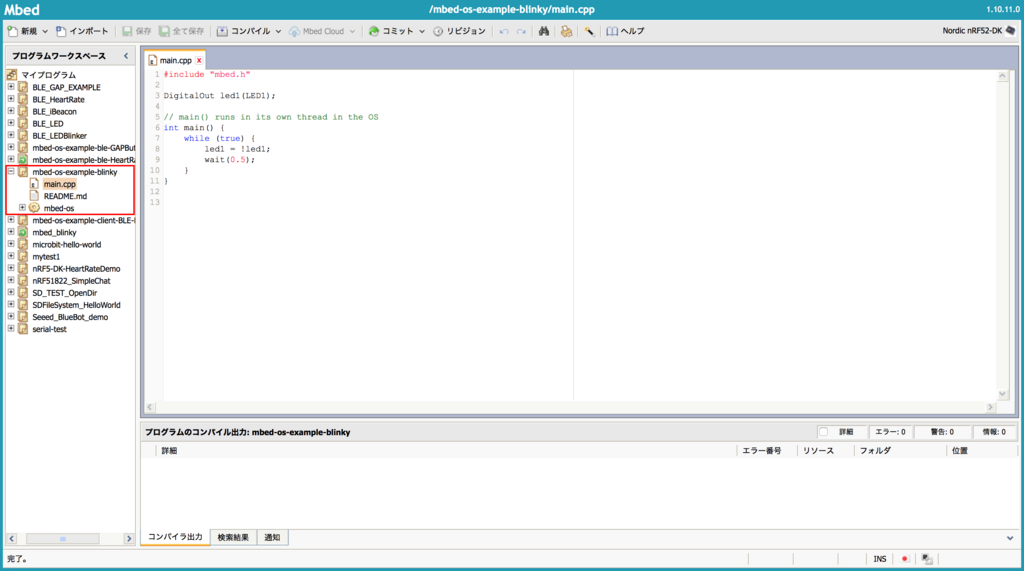Click the binoculars find icon
The width and height of the screenshot is (1024, 571).
point(543,31)
